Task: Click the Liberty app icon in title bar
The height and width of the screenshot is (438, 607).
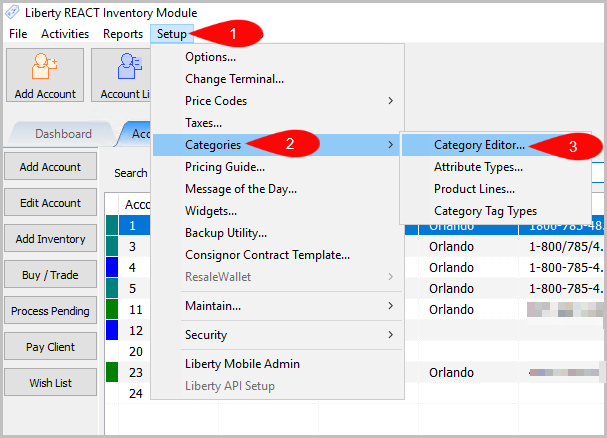Action: point(12,12)
